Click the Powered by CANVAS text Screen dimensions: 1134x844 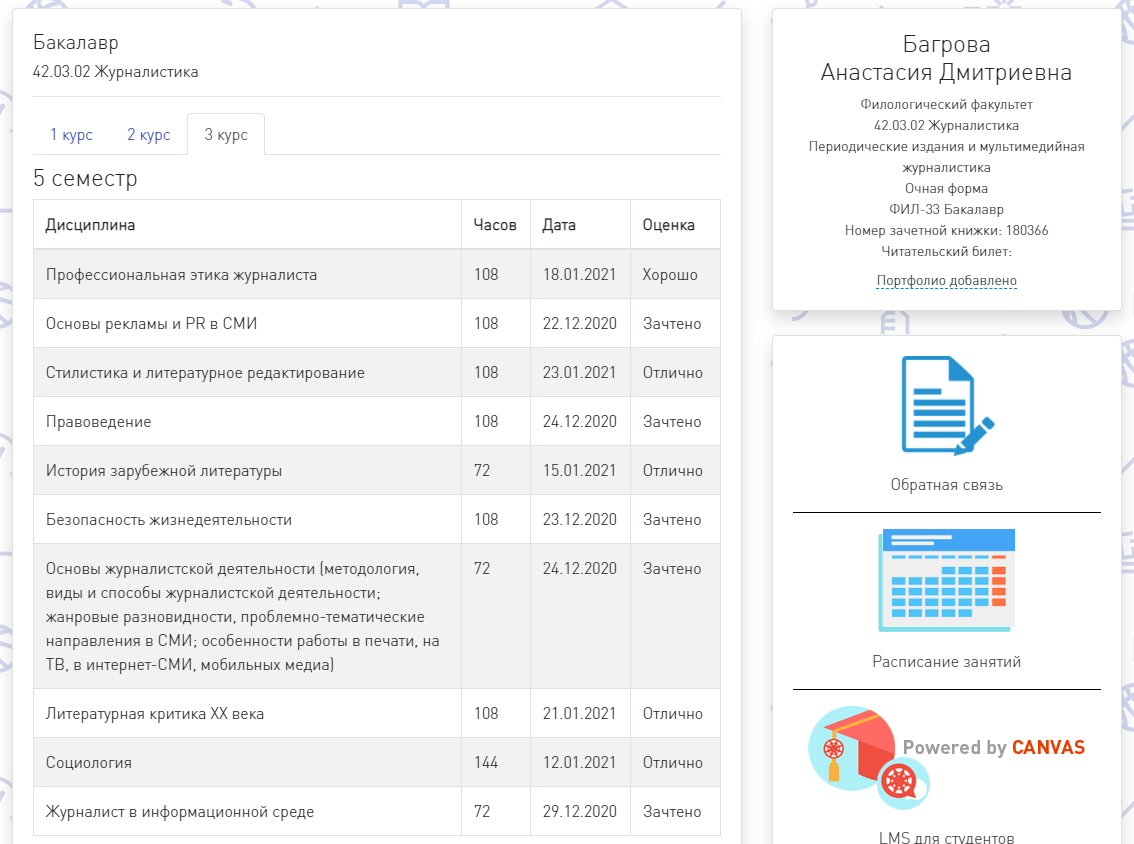[x=993, y=747]
